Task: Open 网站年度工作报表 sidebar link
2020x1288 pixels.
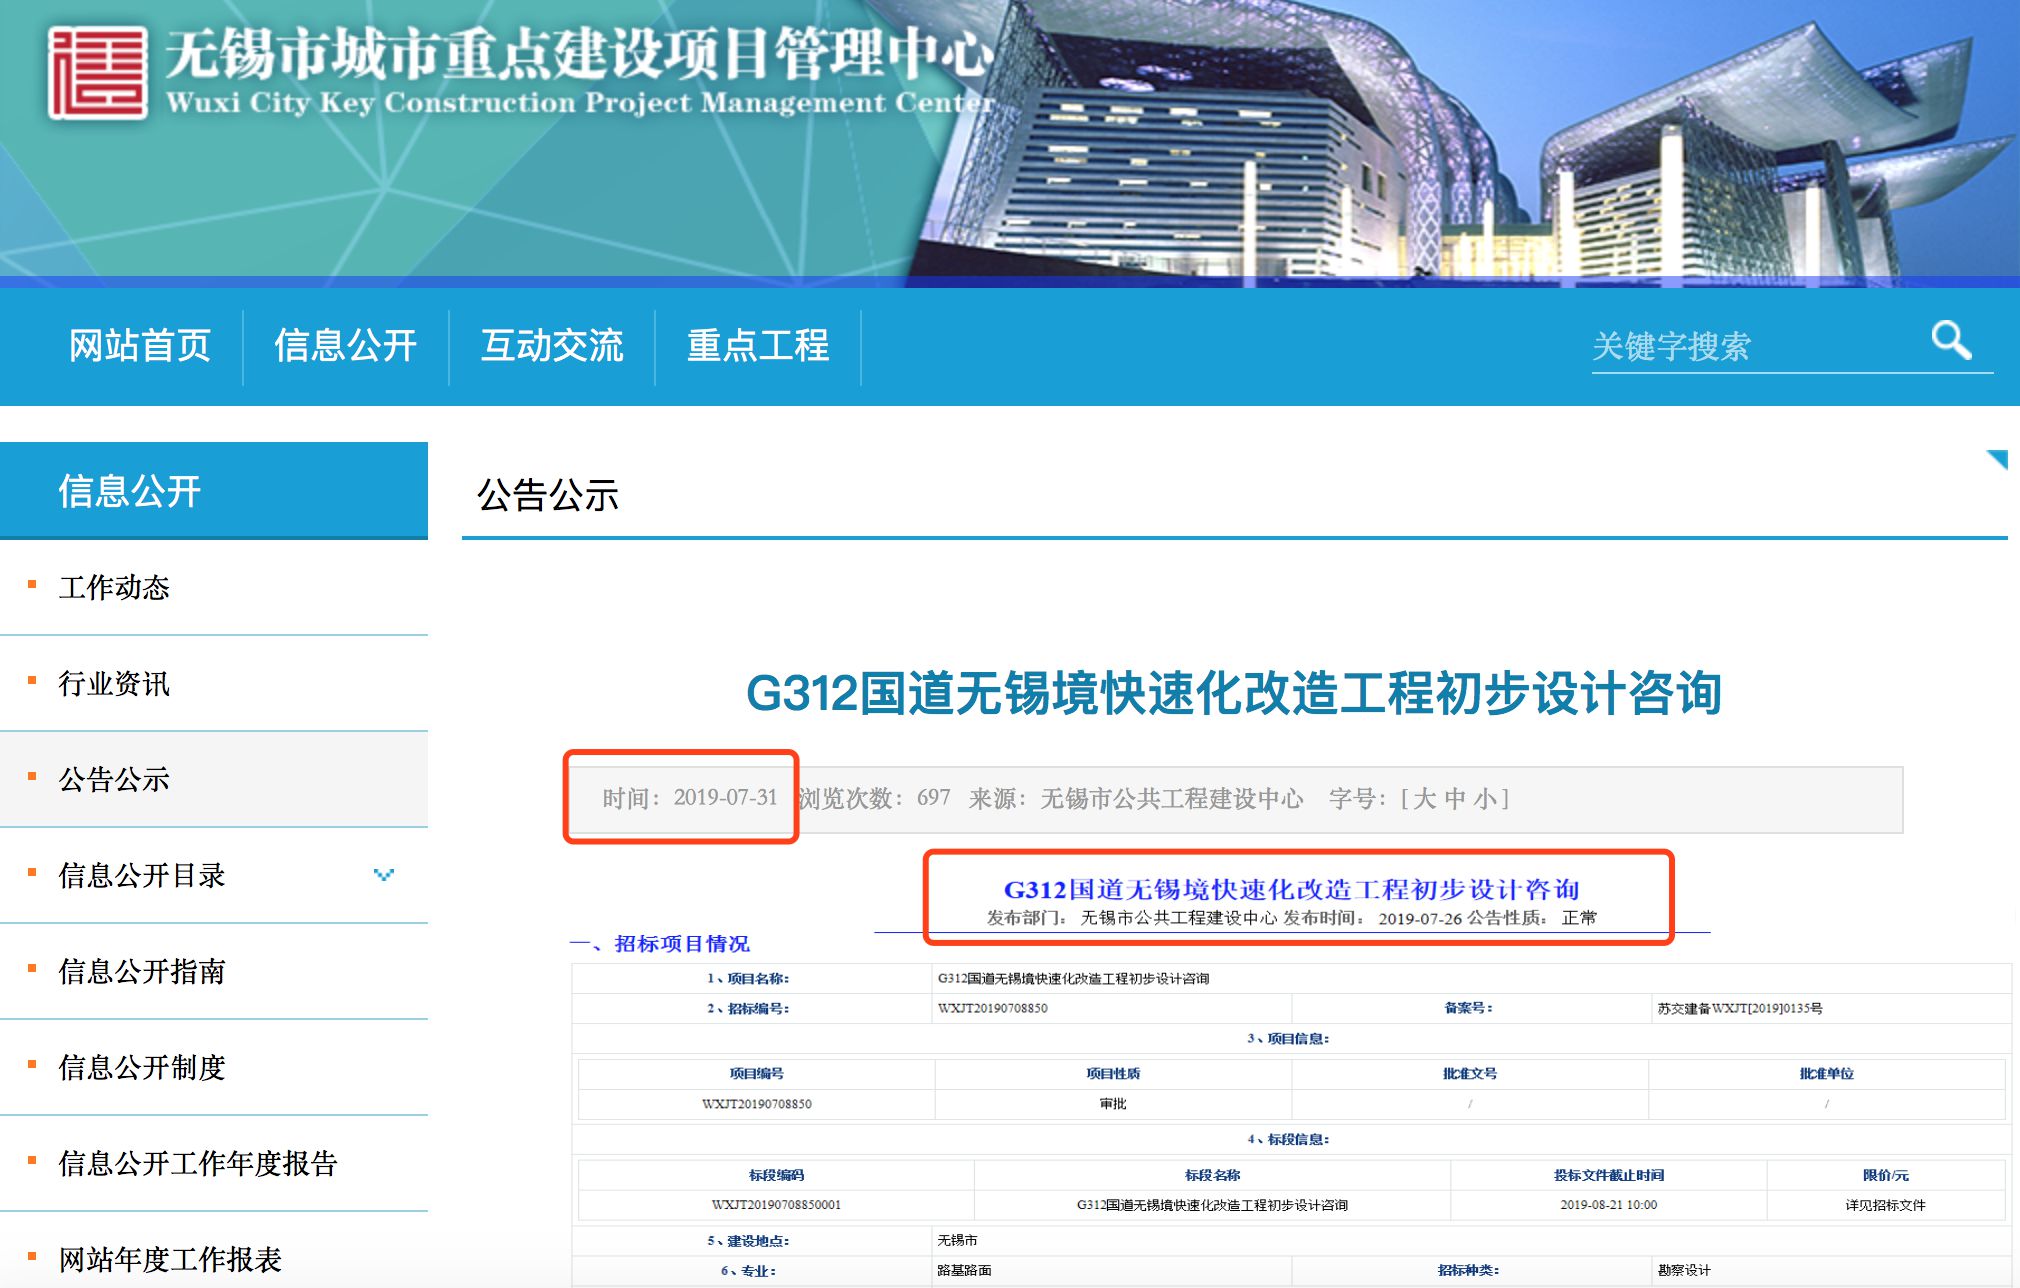Action: click(170, 1259)
